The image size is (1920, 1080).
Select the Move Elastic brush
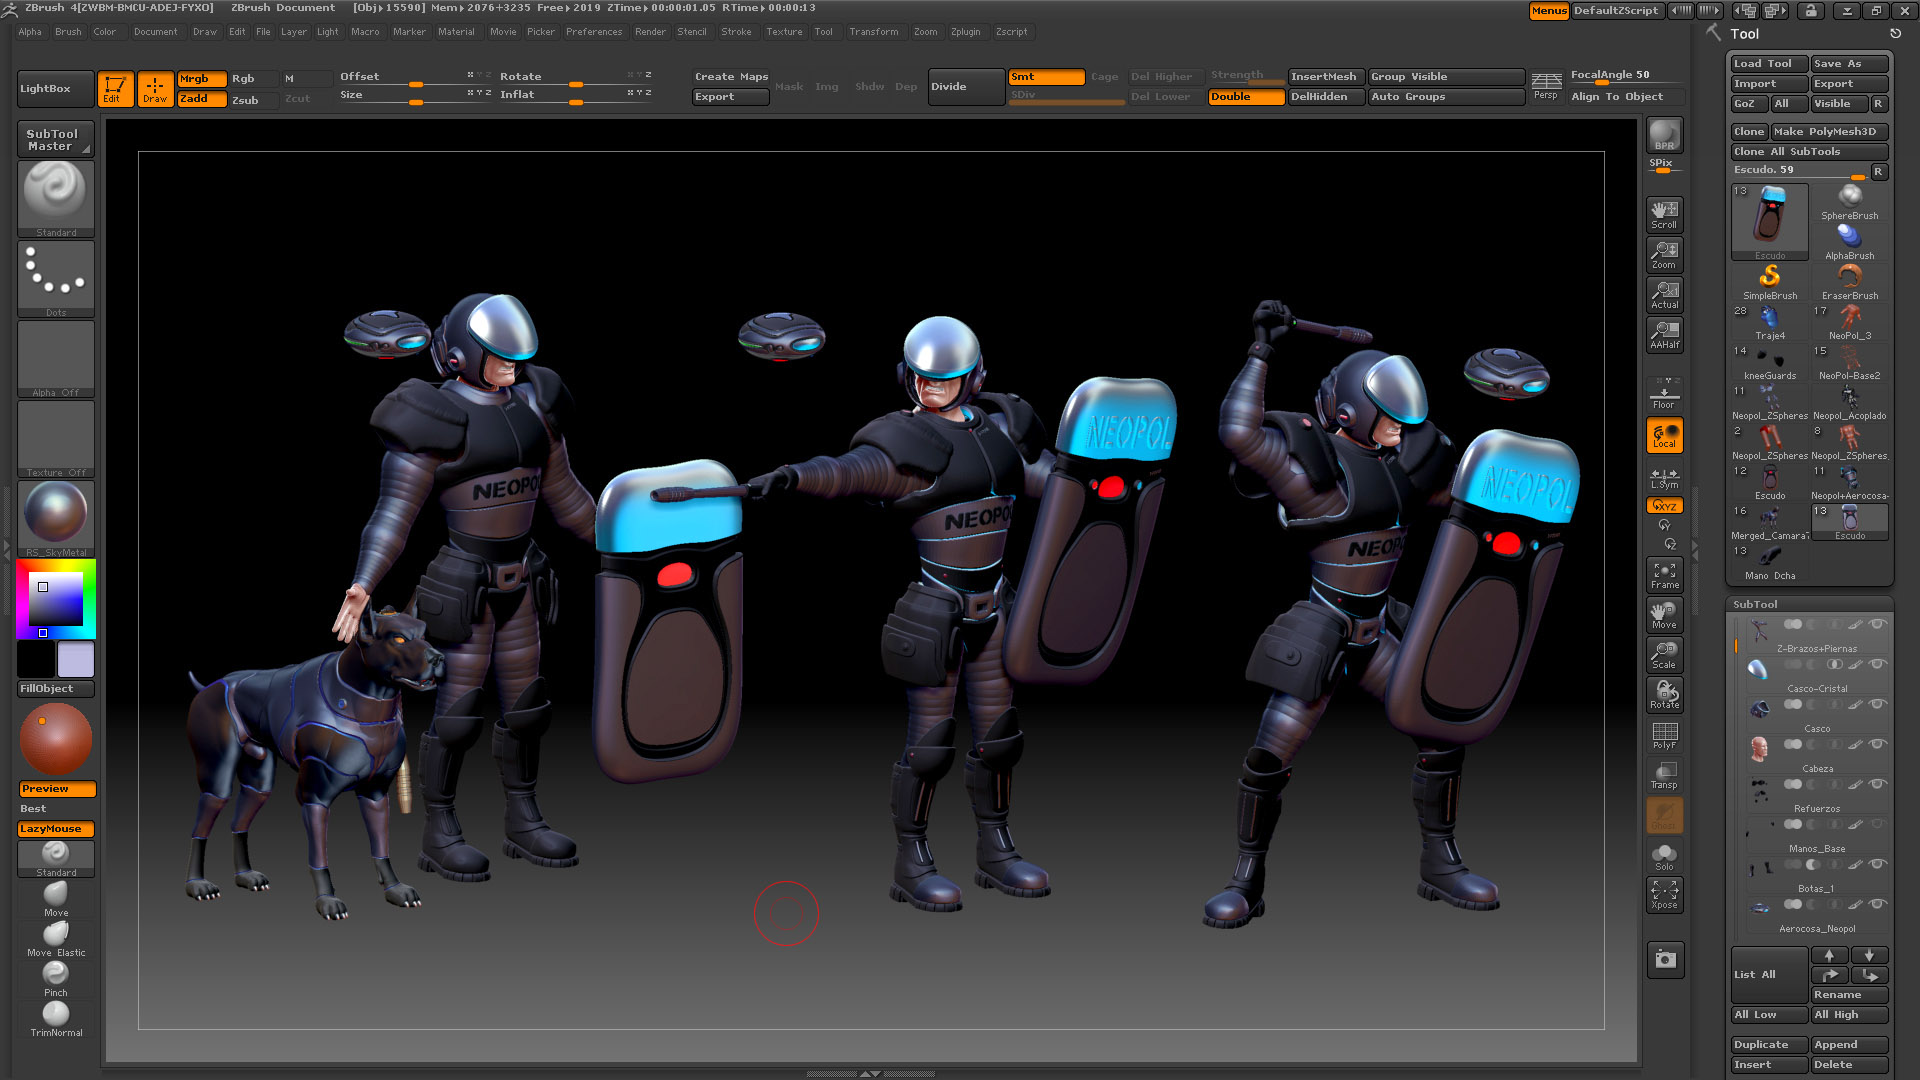[56, 938]
